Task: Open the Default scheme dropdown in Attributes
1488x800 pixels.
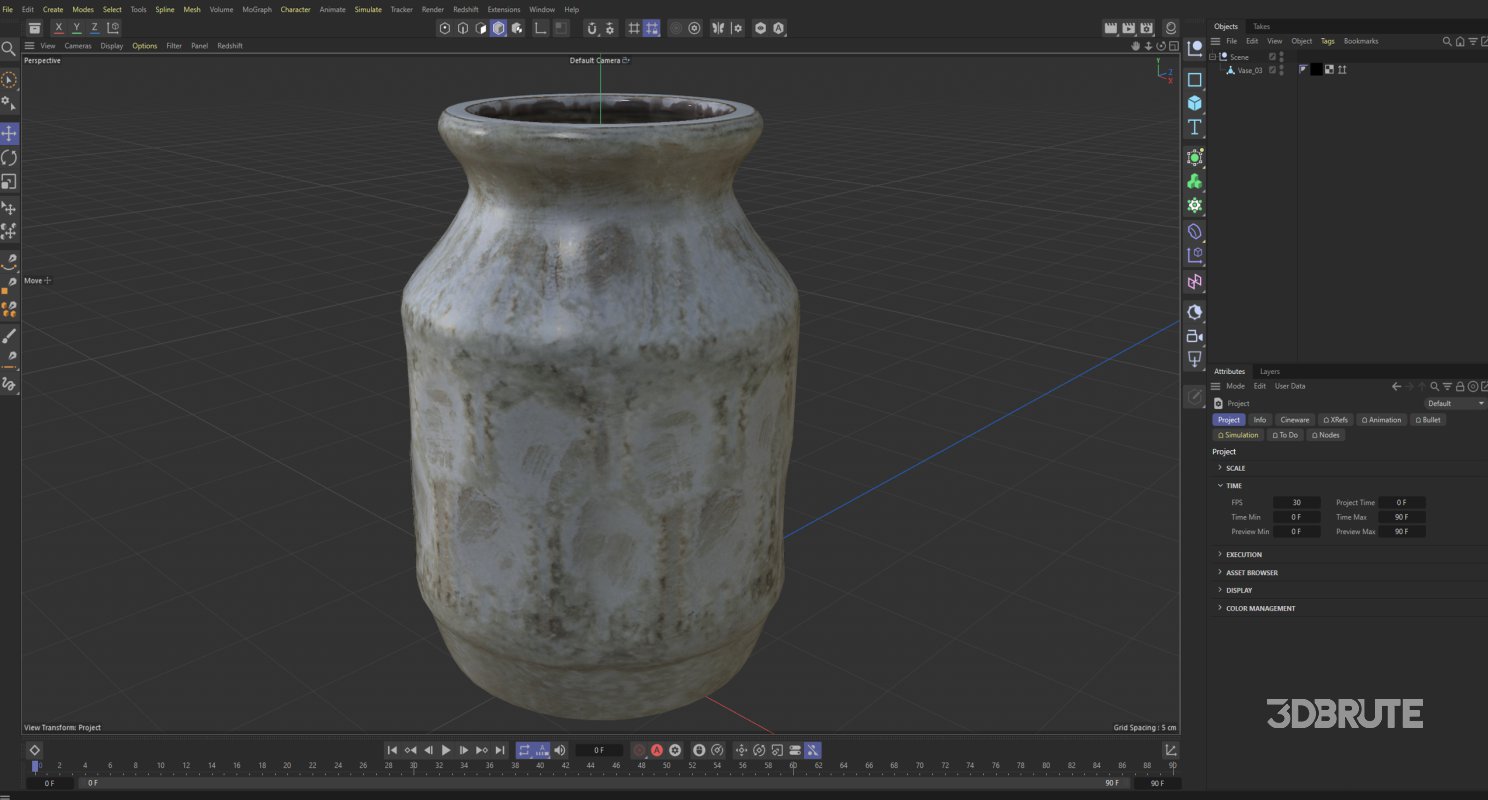Action: point(1453,403)
